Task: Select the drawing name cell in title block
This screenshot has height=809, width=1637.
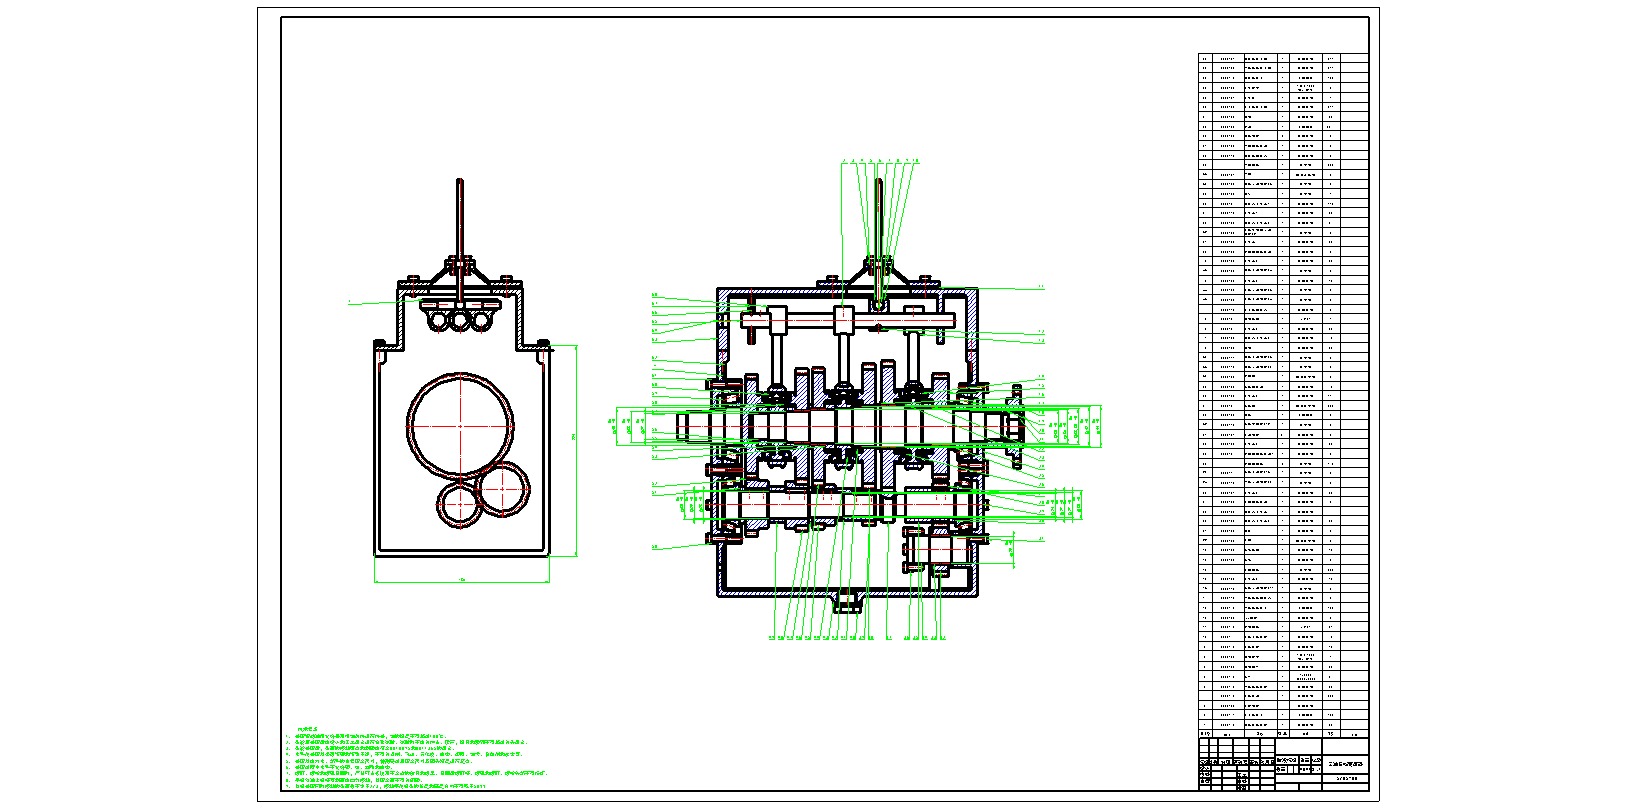Action: pos(1346,764)
